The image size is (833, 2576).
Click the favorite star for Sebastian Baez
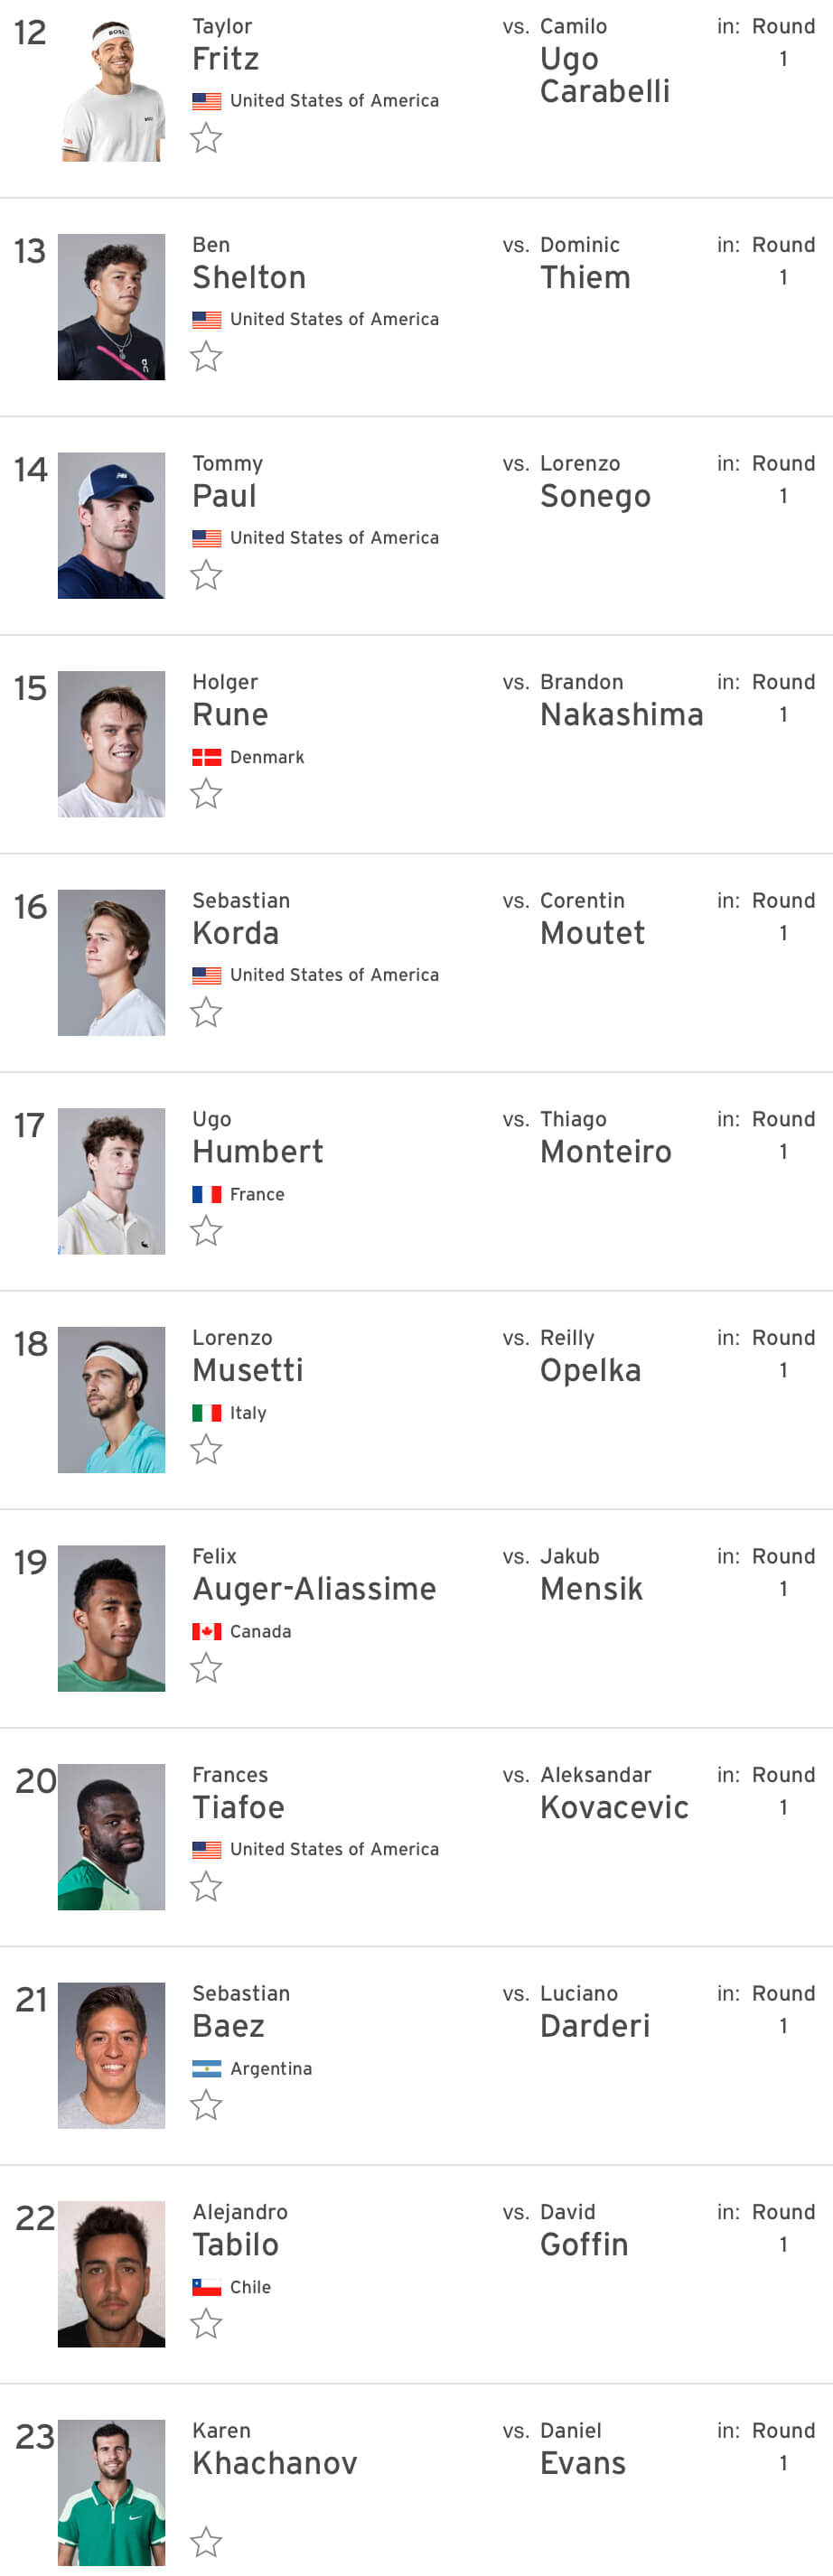tap(206, 2105)
